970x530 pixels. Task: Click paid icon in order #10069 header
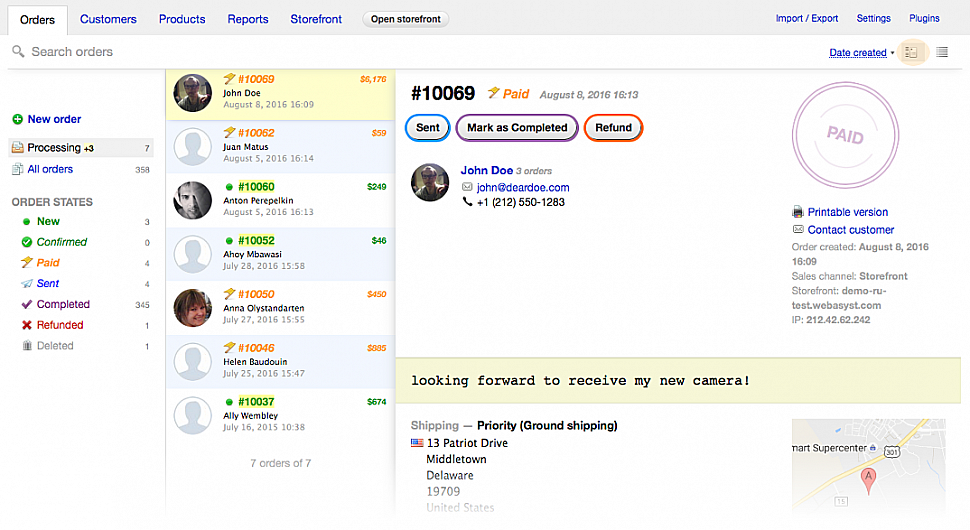[493, 93]
